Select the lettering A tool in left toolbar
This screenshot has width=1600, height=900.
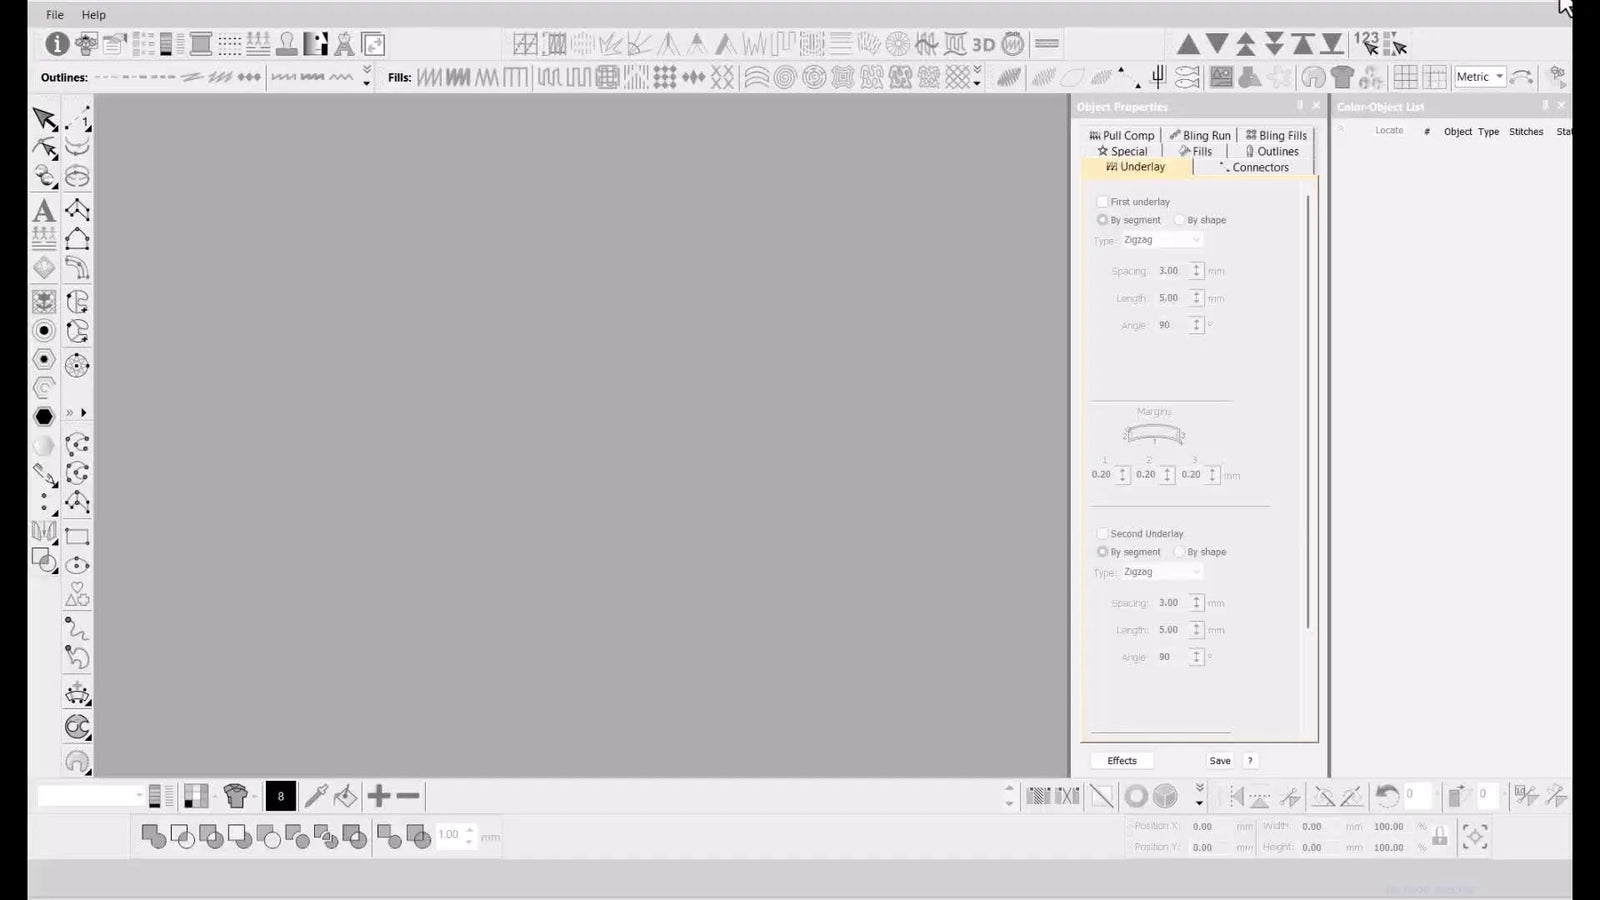point(44,211)
